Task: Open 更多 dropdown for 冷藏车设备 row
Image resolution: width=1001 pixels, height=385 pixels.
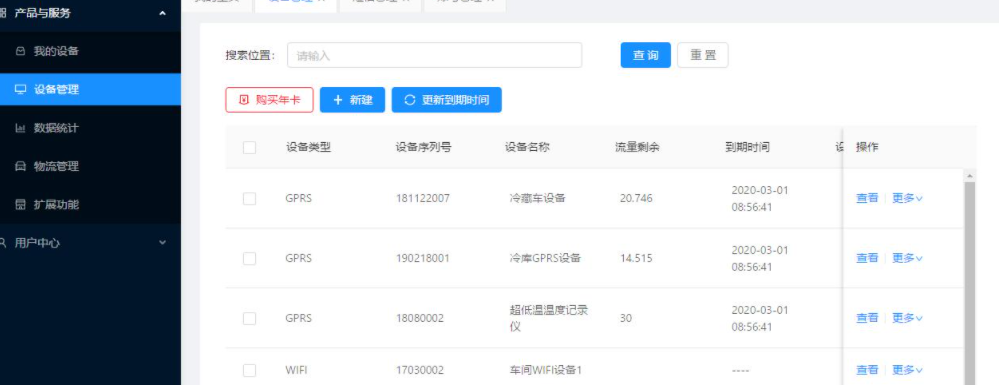Action: [907, 199]
